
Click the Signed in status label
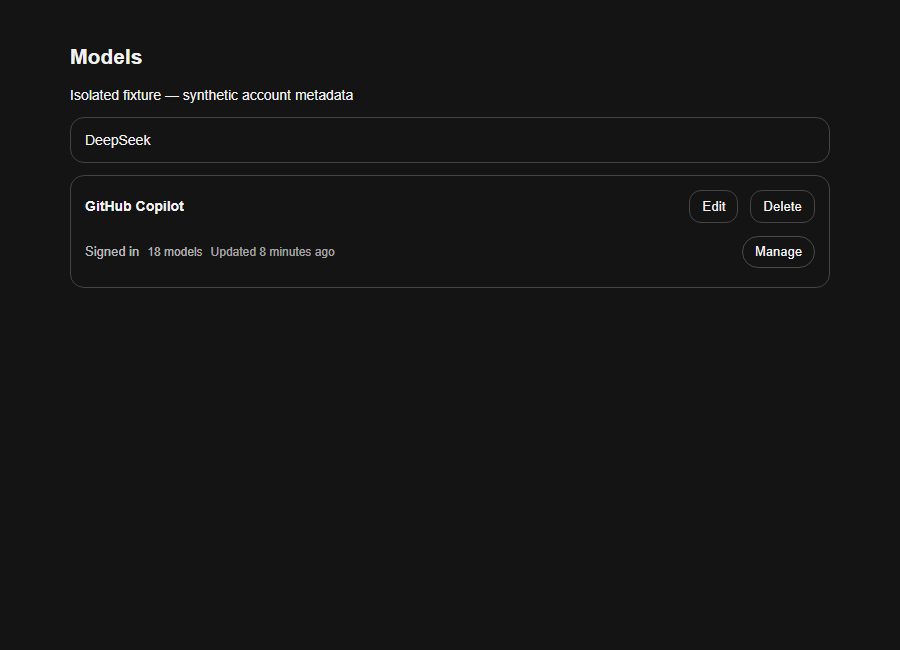click(x=112, y=252)
